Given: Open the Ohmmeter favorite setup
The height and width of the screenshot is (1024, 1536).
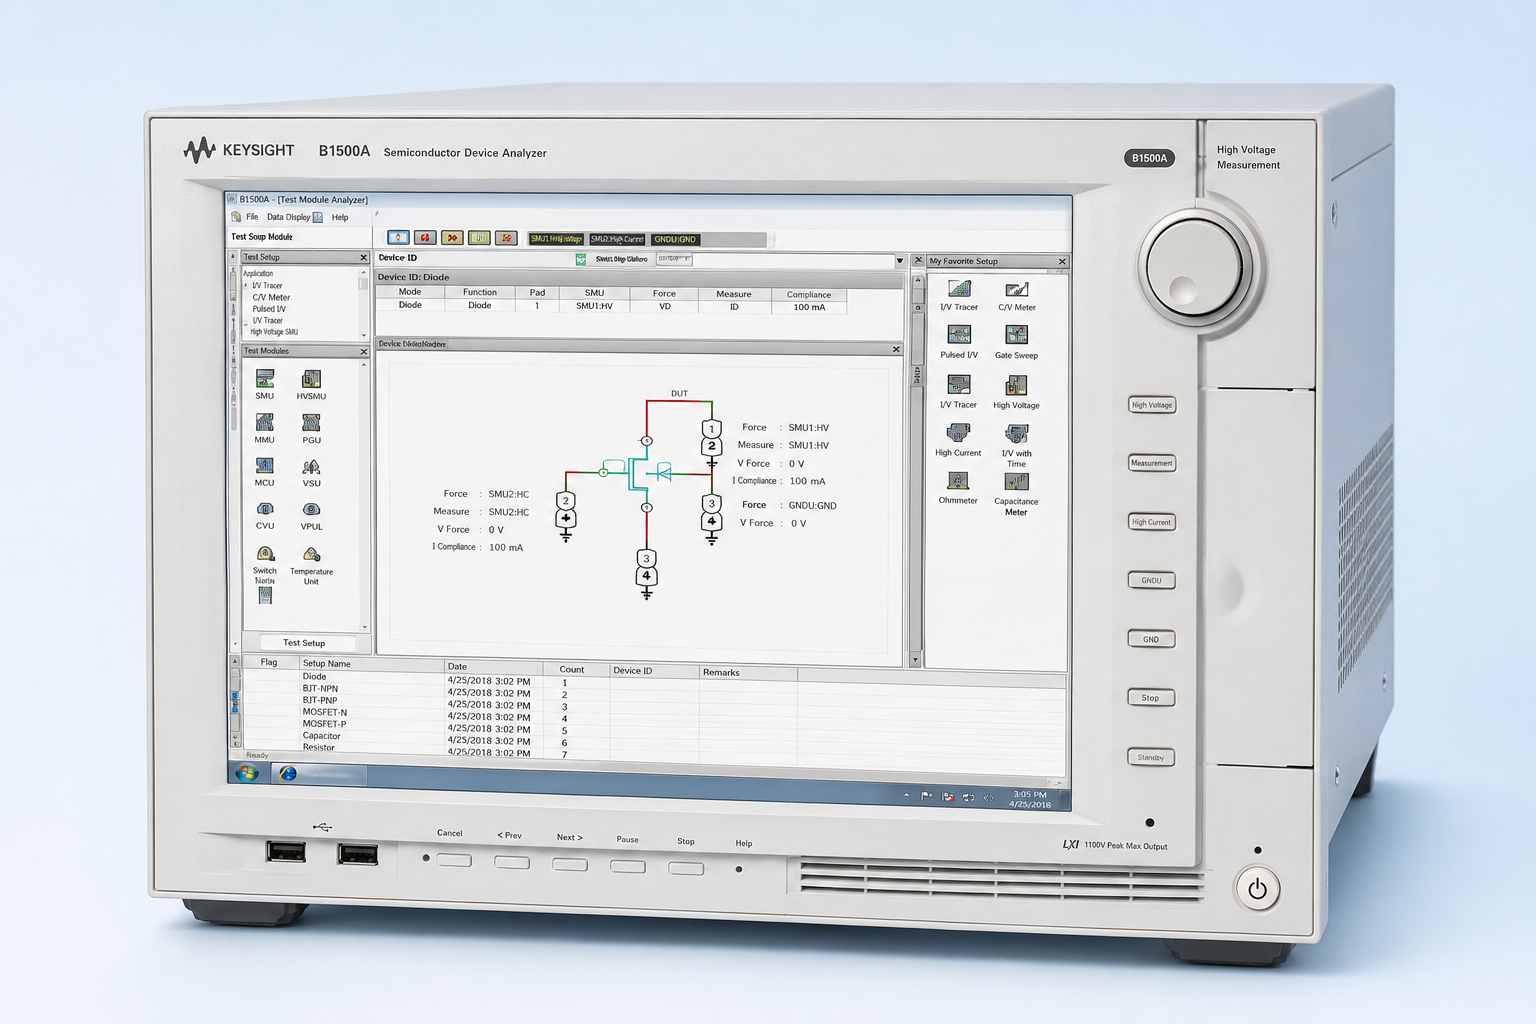Looking at the screenshot, I should 958,482.
